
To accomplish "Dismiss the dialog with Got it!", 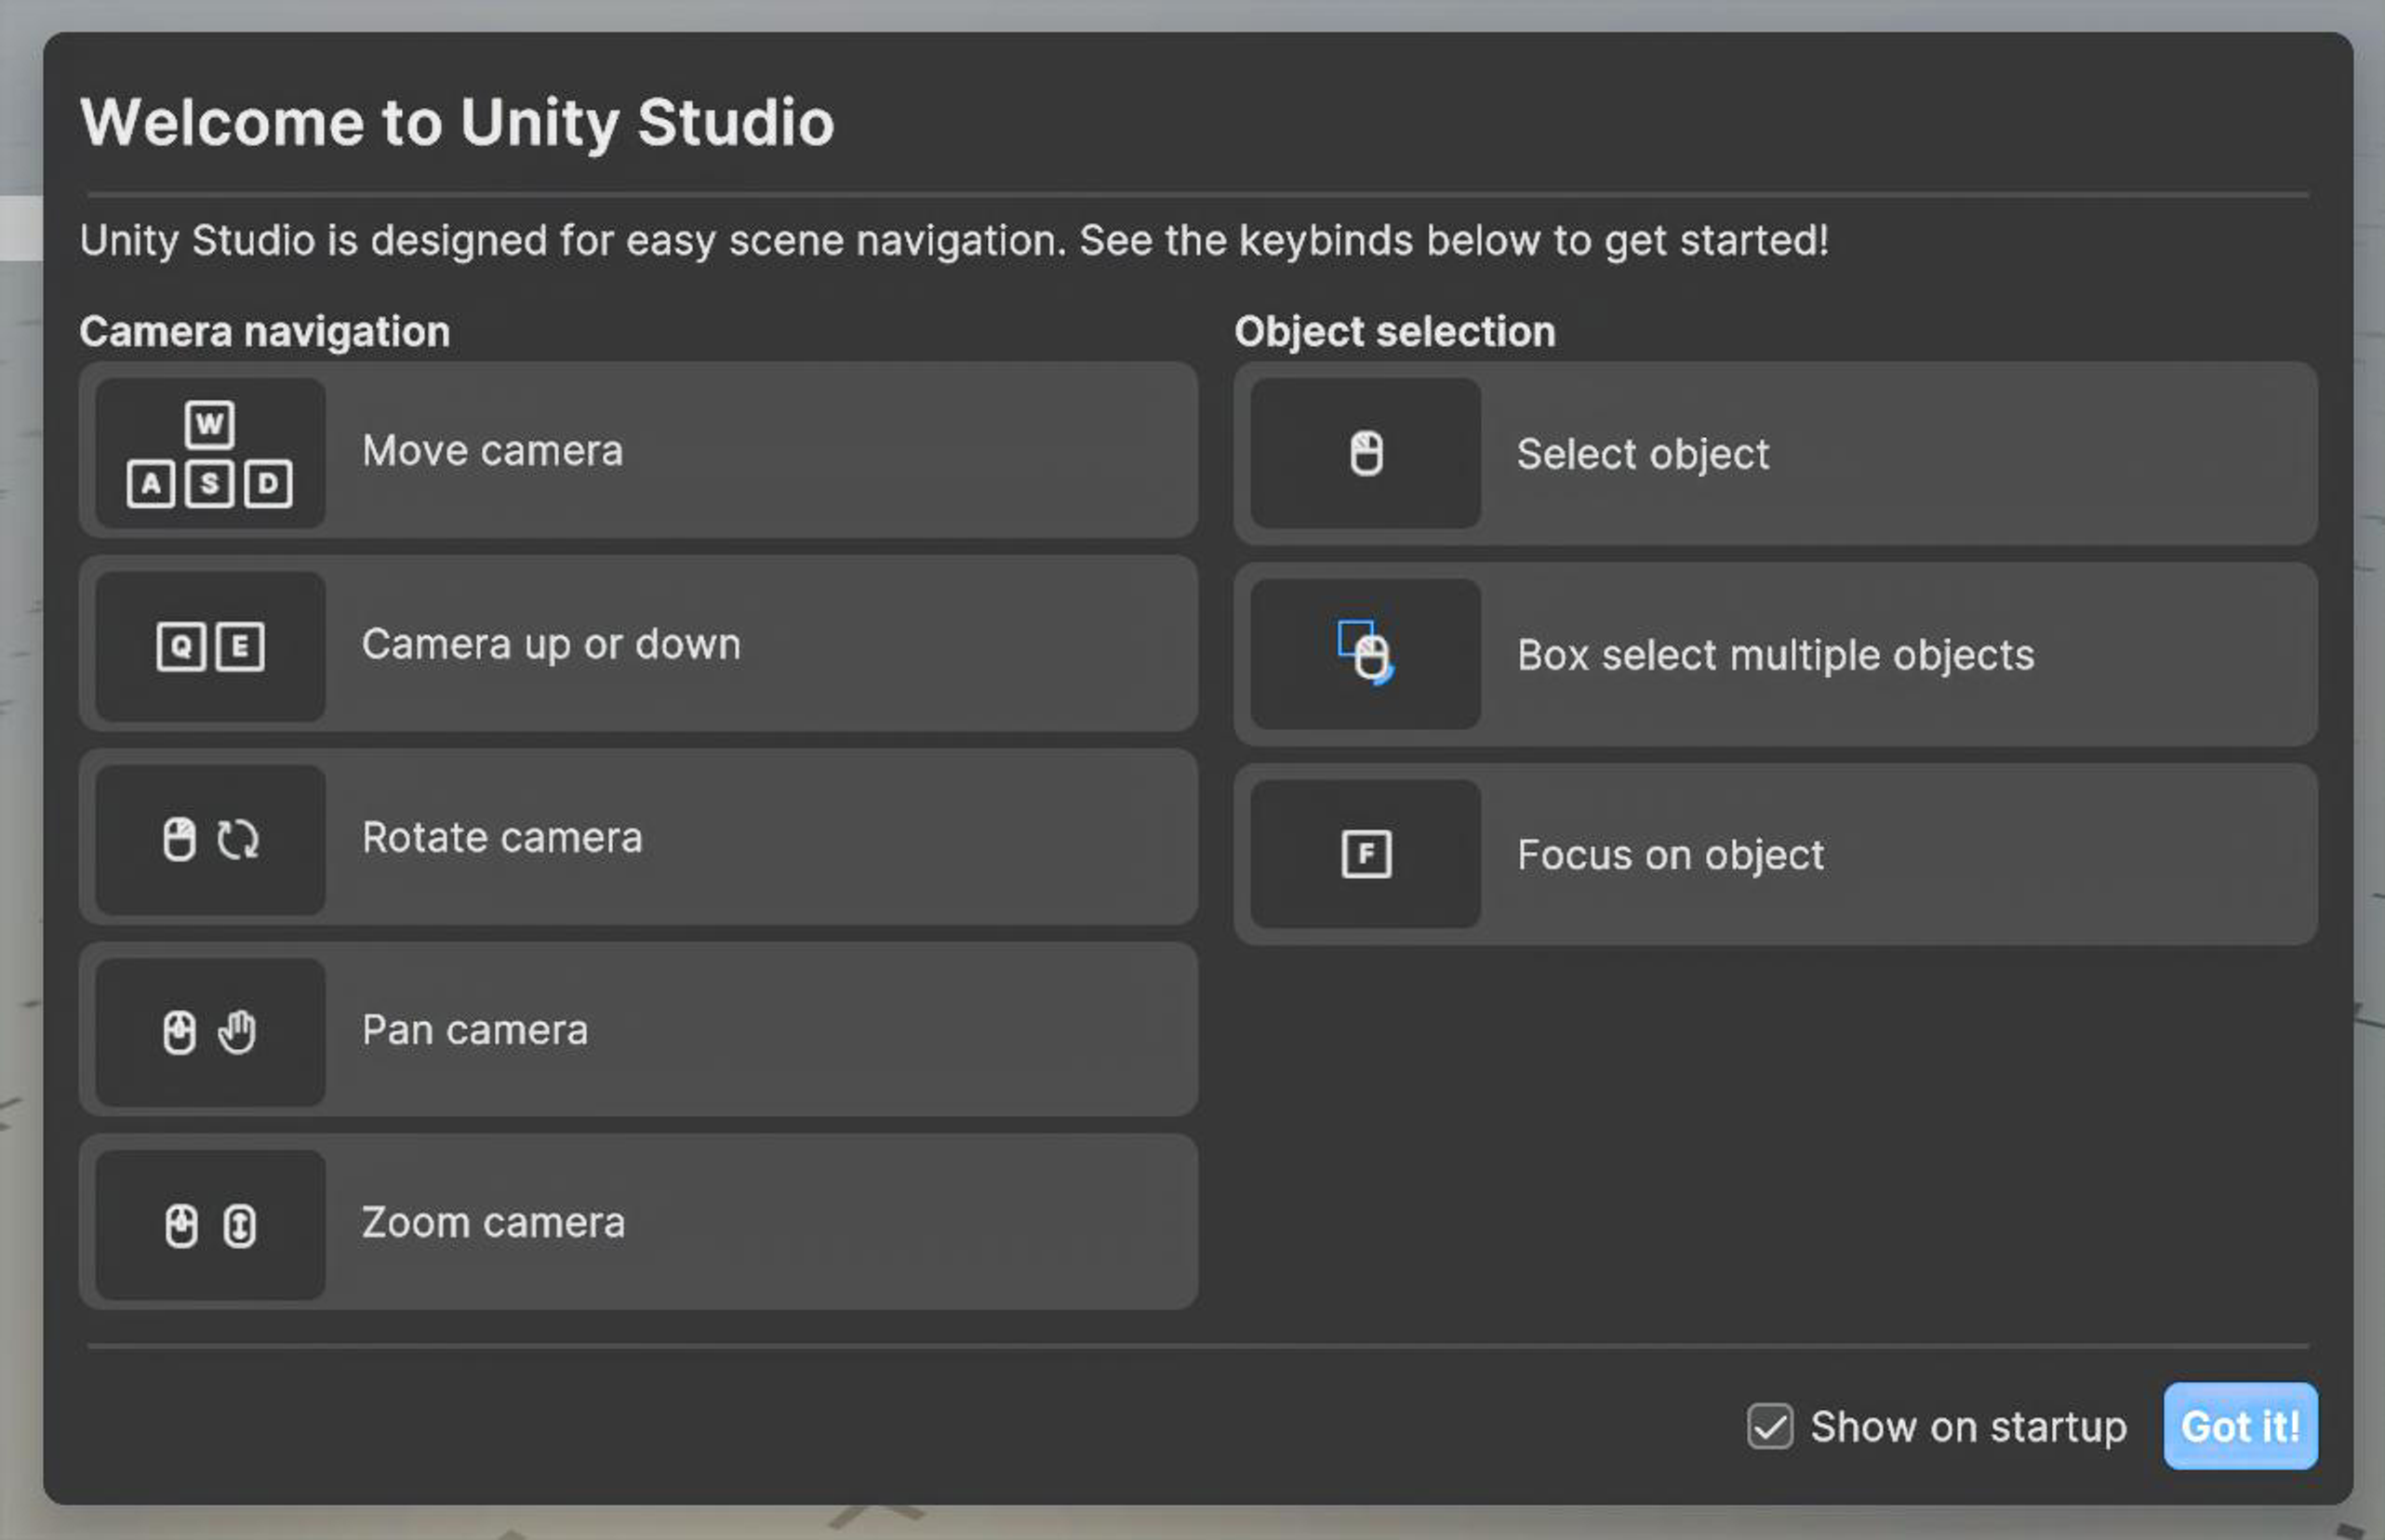I will click(2240, 1426).
